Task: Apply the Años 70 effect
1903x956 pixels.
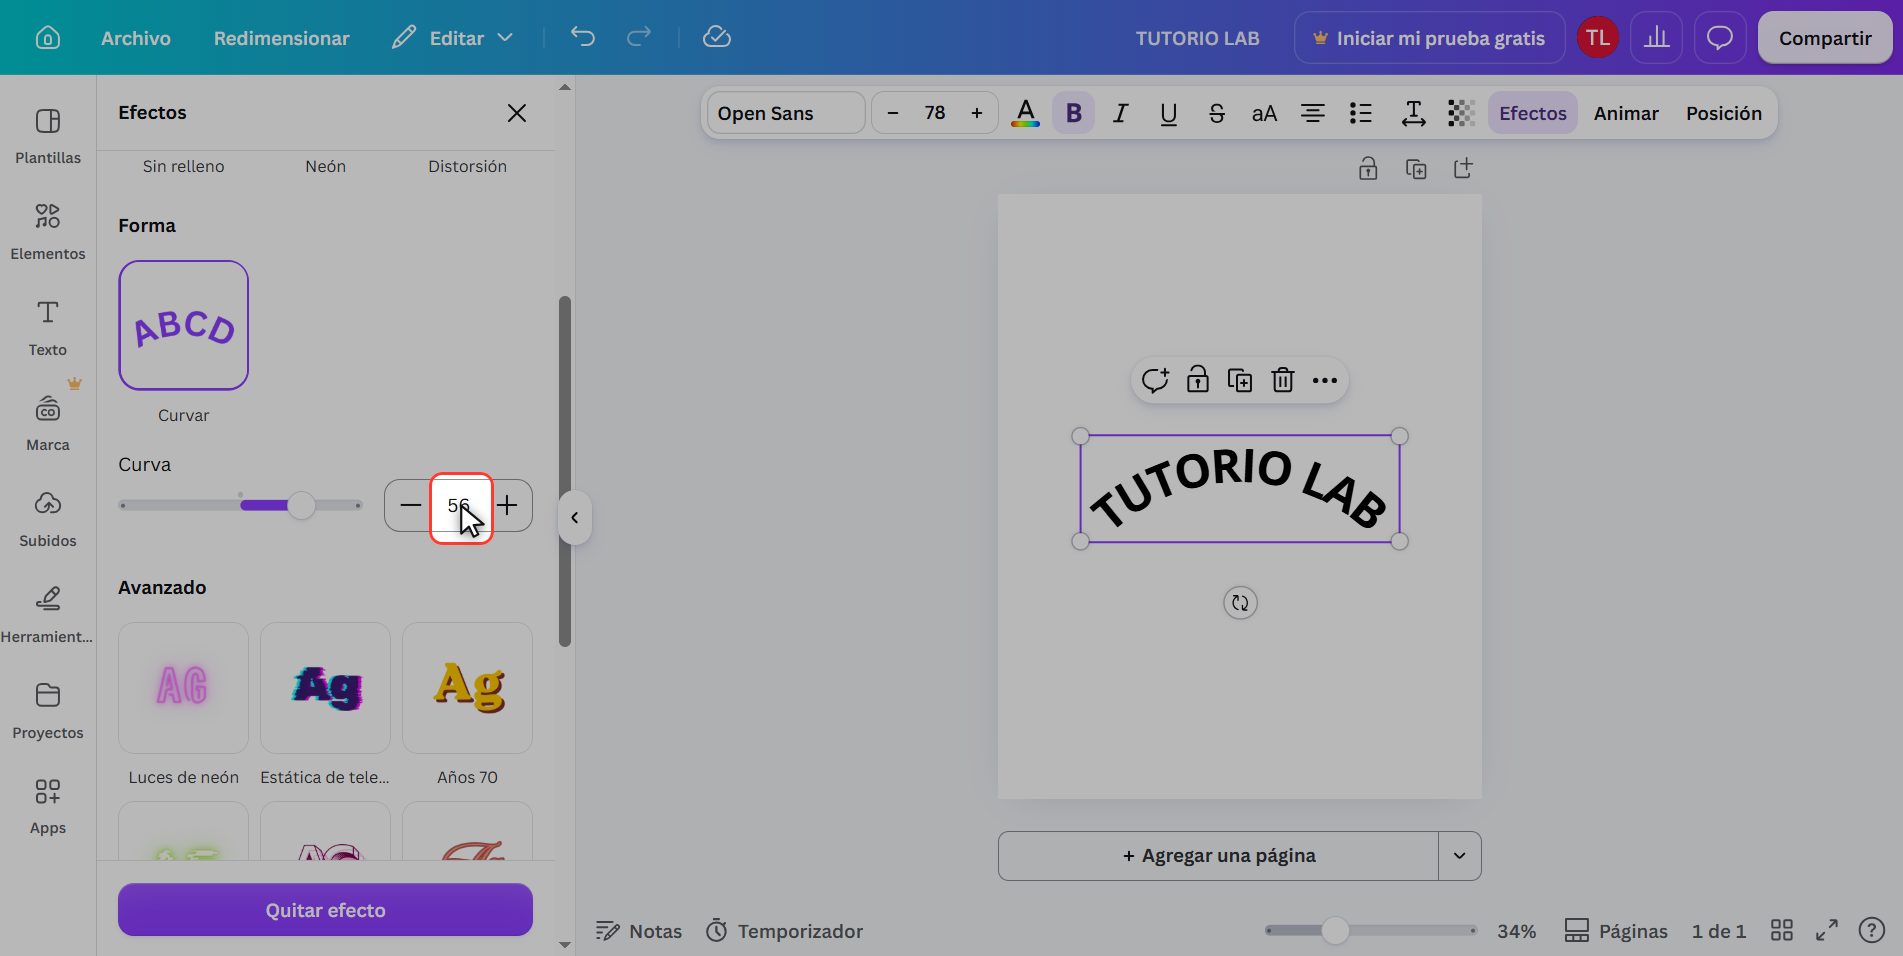Action: coord(467,688)
